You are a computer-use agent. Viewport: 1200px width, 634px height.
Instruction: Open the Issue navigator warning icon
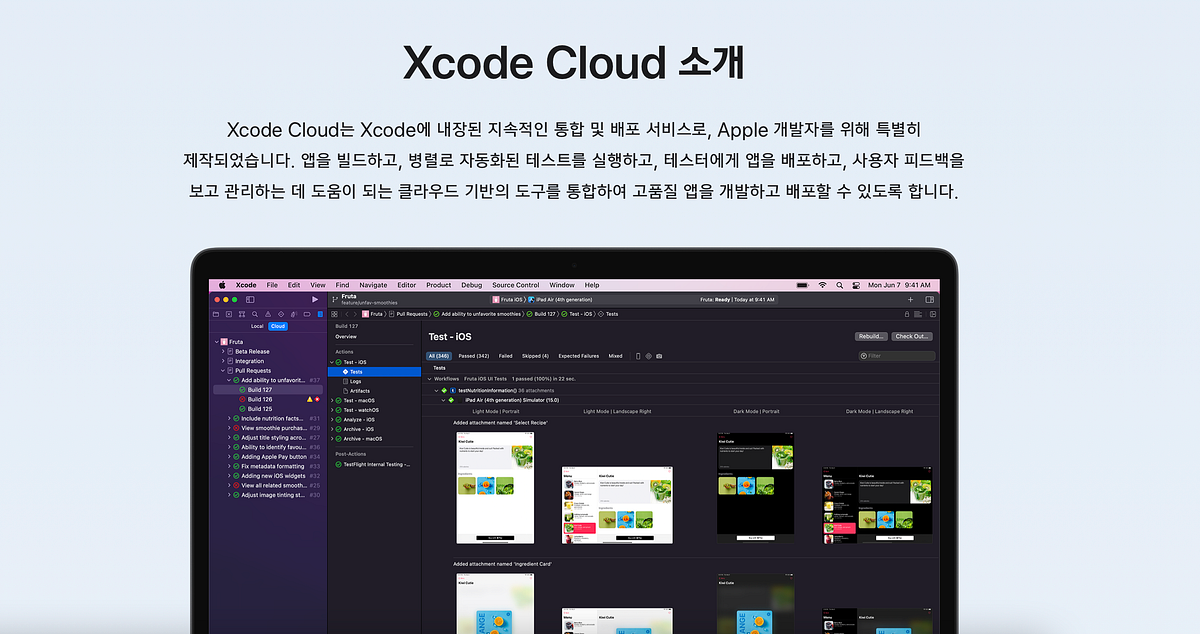coord(268,313)
